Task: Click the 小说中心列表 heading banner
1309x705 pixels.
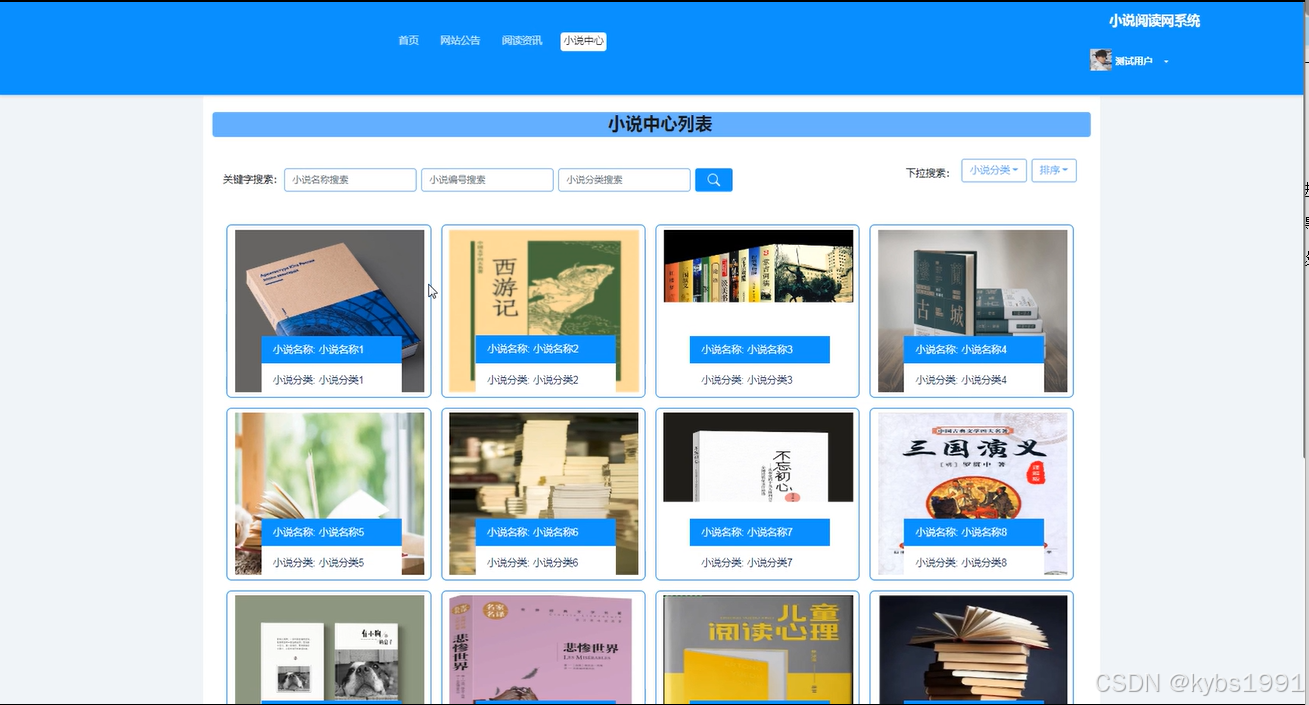Action: (651, 125)
